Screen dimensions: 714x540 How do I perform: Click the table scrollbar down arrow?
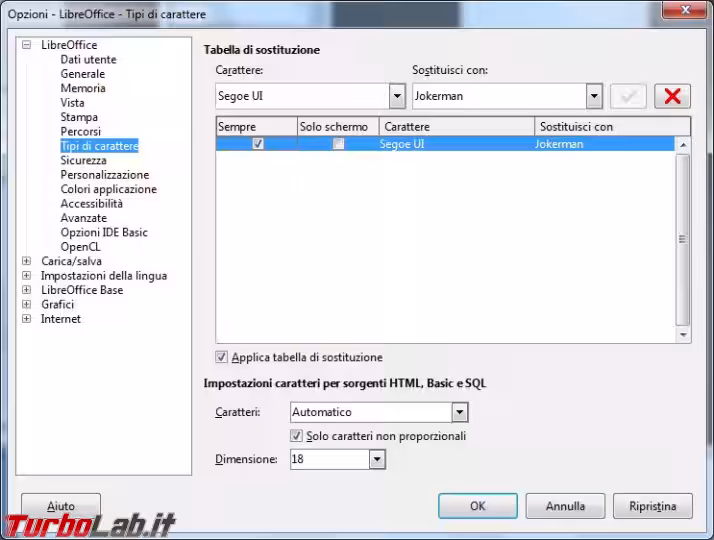pos(683,335)
